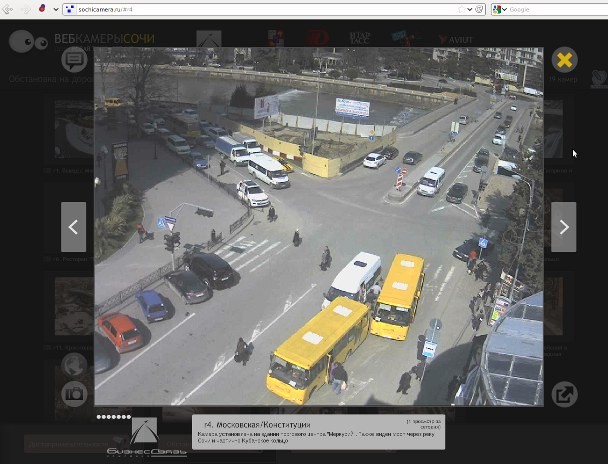The height and width of the screenshot is (464, 608).
Task: Click the house icon in site header
Action: [x=209, y=39]
